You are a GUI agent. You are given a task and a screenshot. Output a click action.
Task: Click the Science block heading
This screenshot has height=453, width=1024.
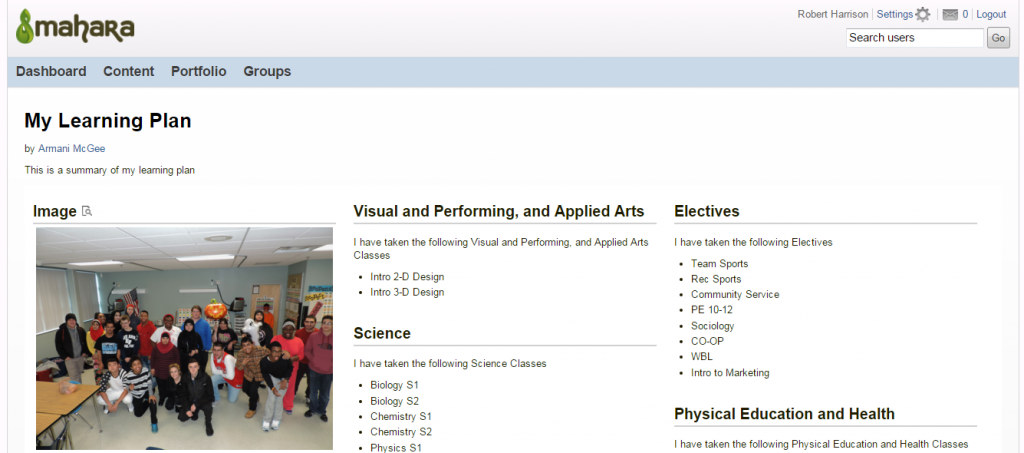coord(382,333)
